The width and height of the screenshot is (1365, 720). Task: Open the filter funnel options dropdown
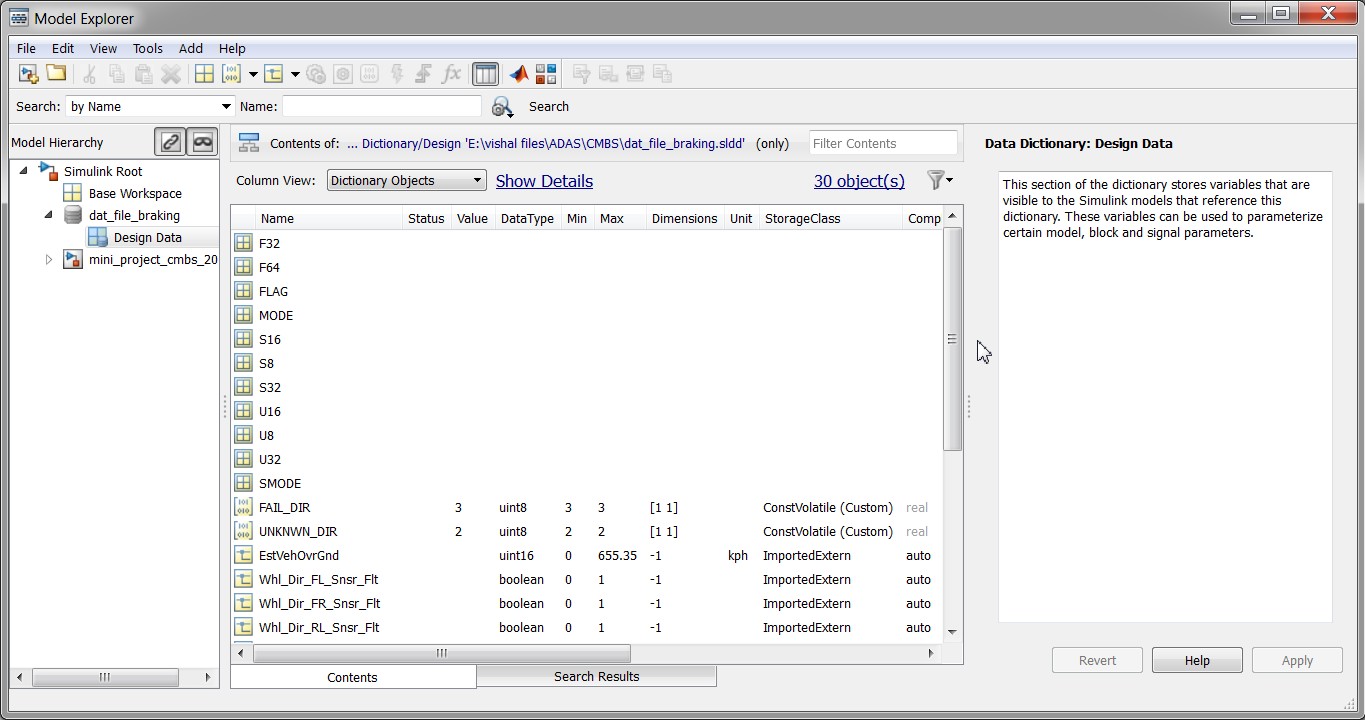939,180
